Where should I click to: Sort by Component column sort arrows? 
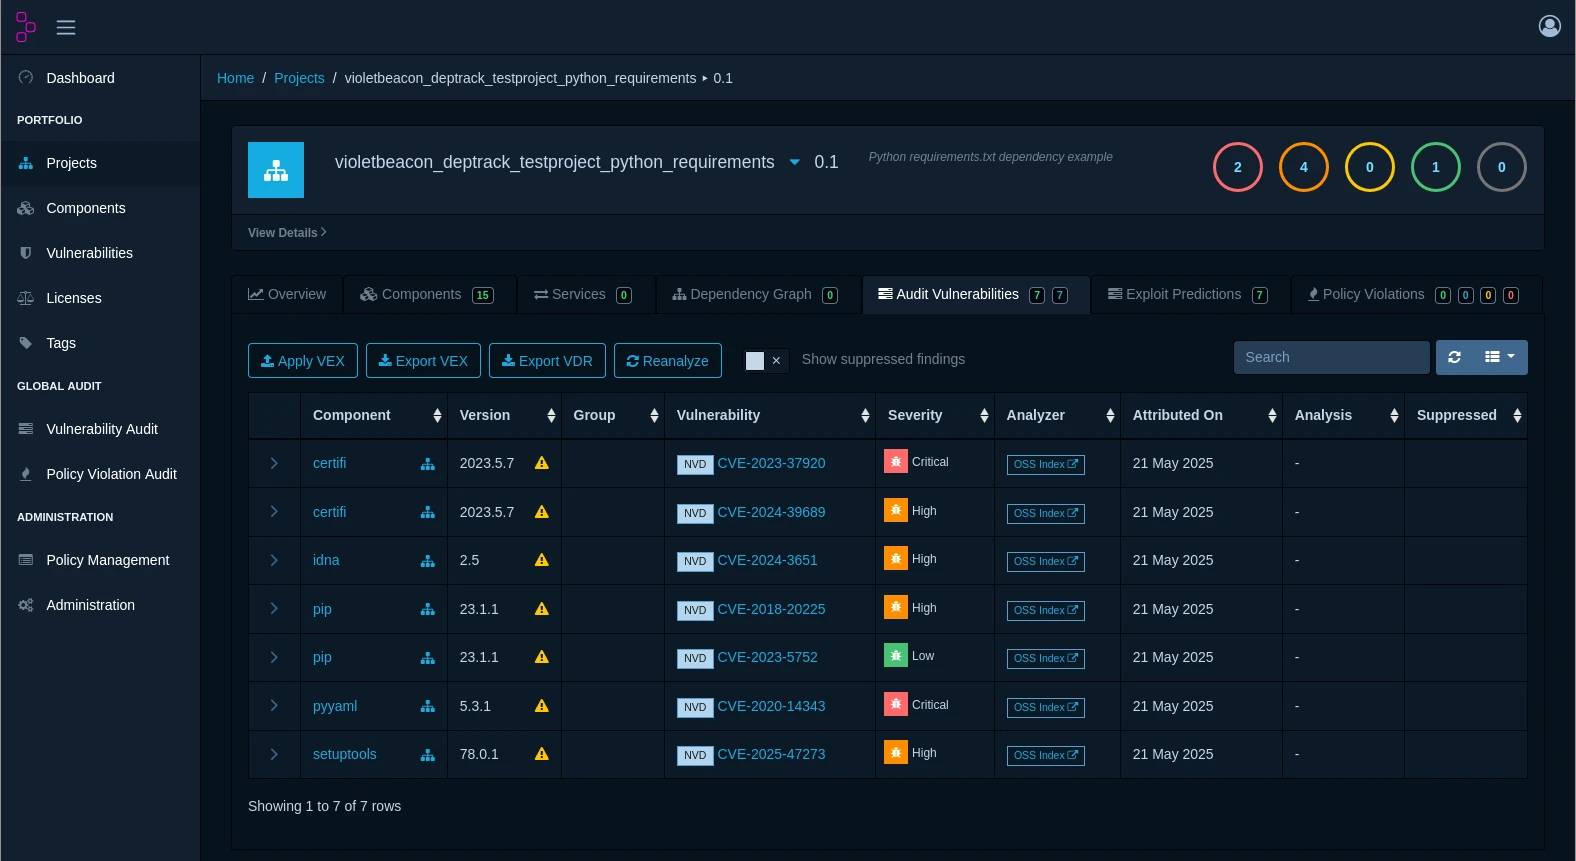coord(437,416)
